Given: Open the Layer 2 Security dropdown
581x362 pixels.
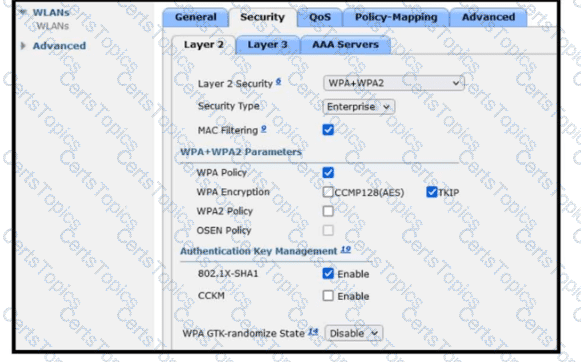Looking at the screenshot, I should pos(394,83).
